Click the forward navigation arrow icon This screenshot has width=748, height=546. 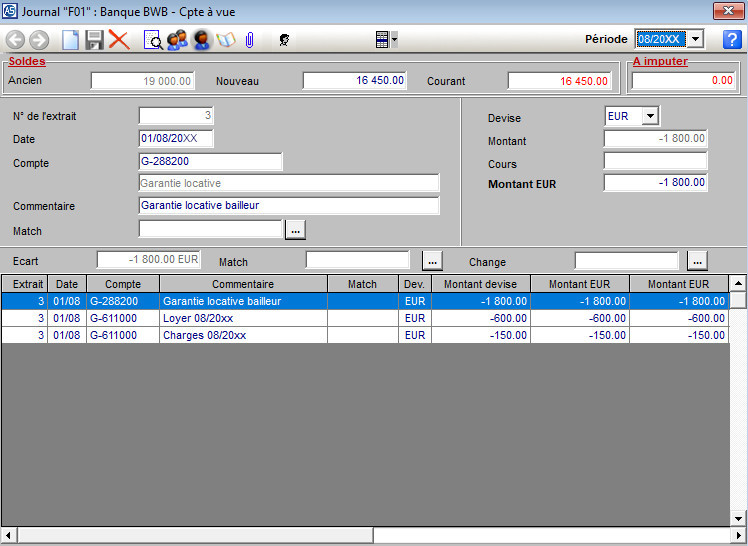[39, 40]
